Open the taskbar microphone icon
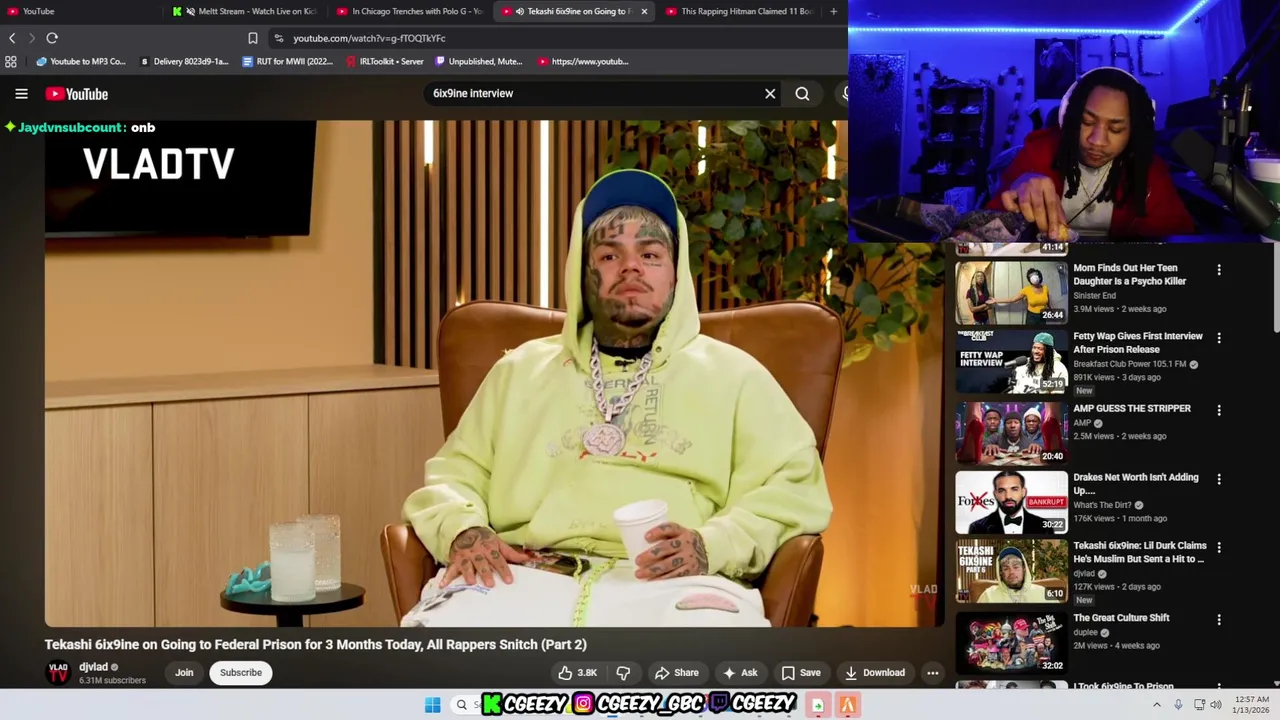The height and width of the screenshot is (720, 1280). (x=1178, y=705)
